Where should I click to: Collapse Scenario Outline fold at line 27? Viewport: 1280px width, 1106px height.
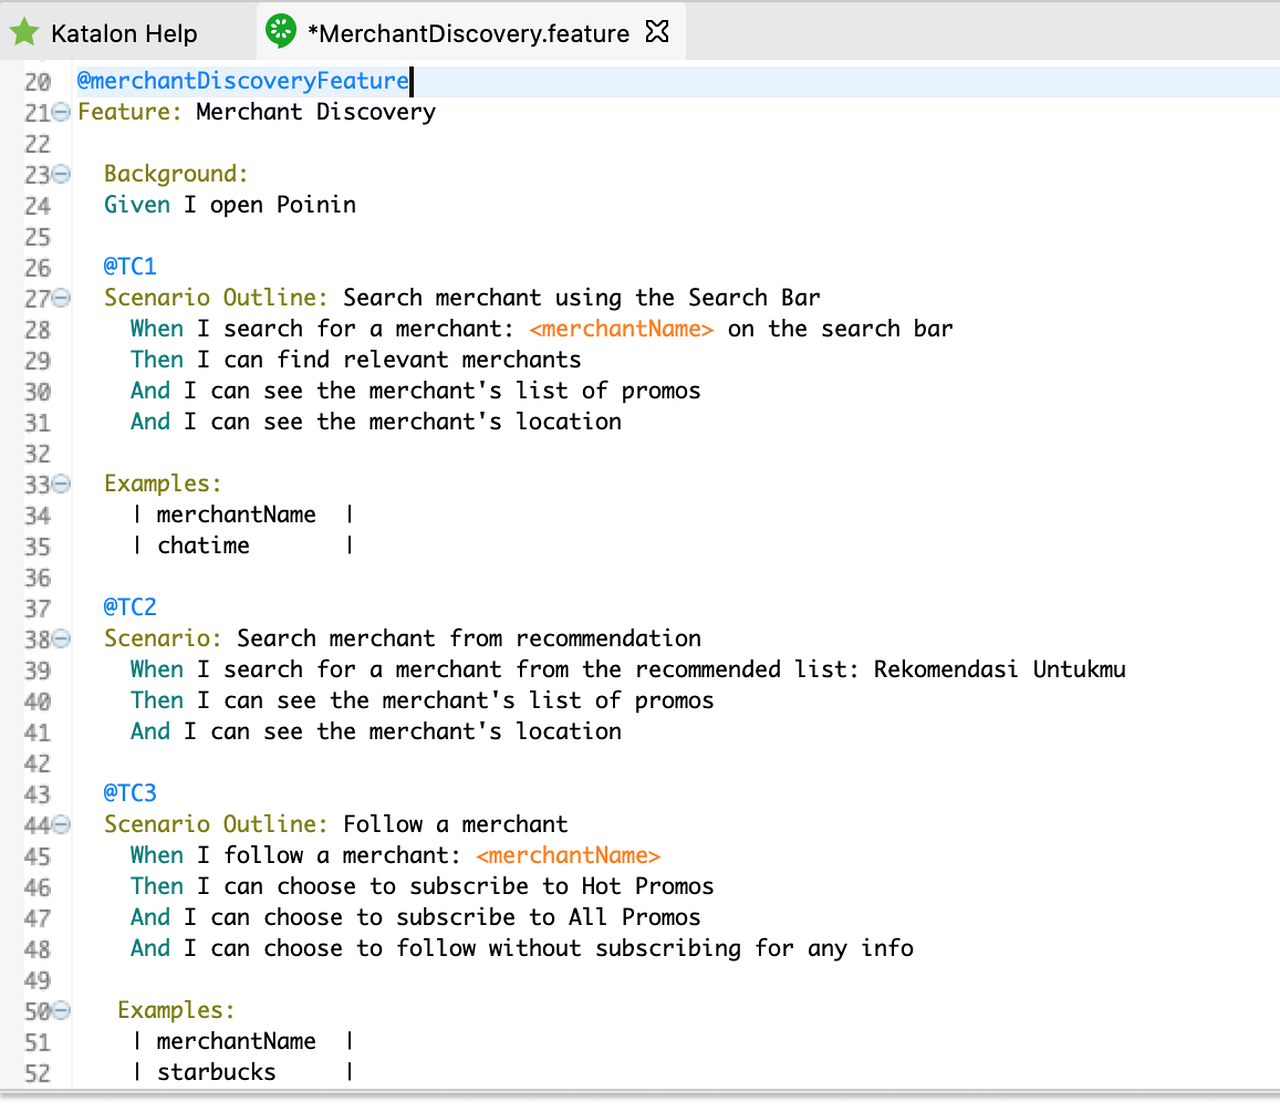tap(62, 298)
